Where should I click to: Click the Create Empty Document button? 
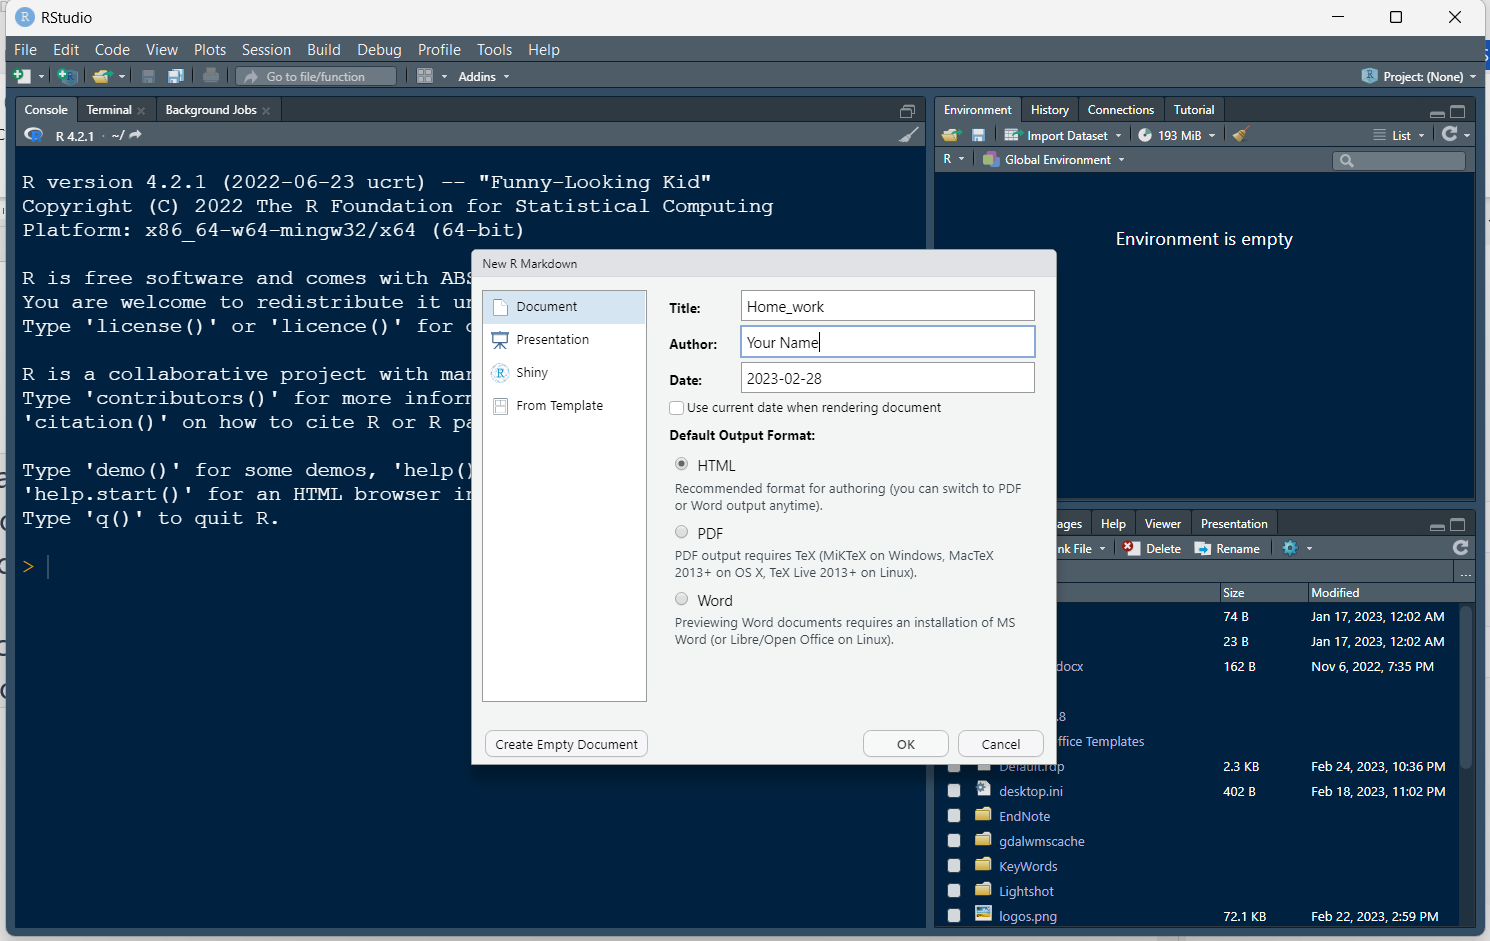[x=566, y=744]
